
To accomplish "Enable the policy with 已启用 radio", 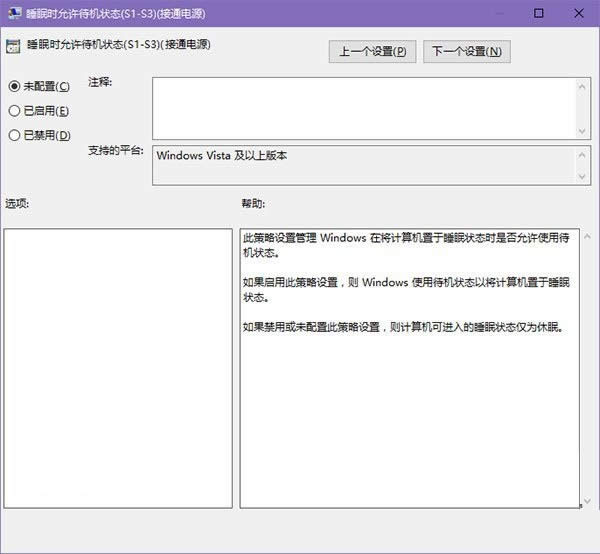I will point(14,111).
